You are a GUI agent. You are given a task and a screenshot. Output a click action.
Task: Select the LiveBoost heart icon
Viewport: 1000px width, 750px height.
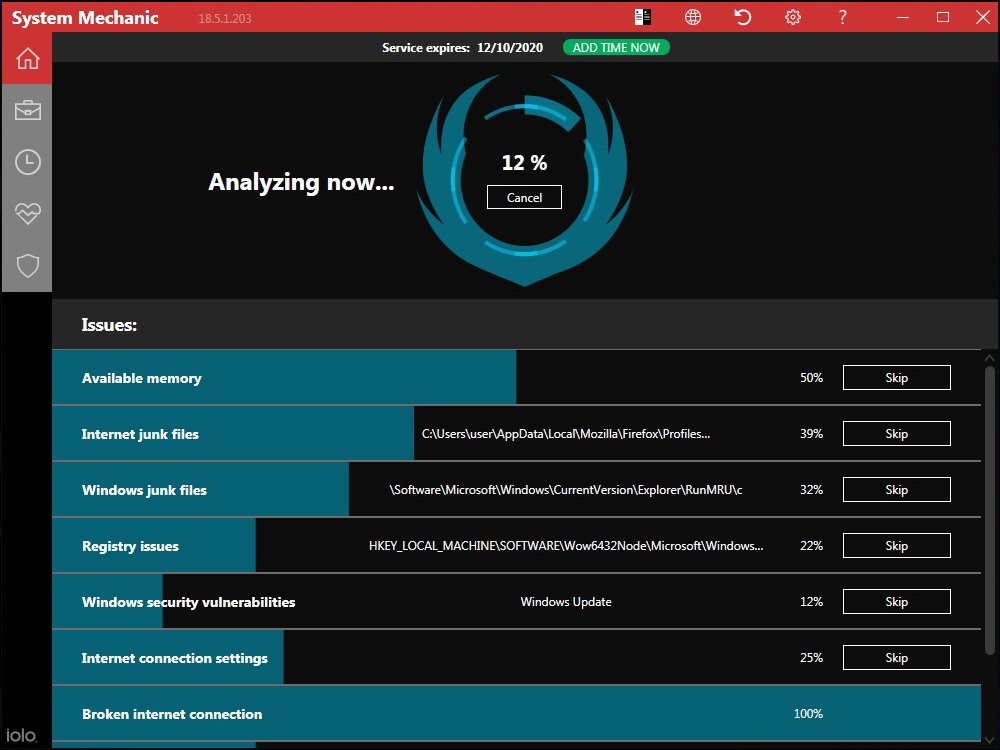pyautogui.click(x=27, y=214)
